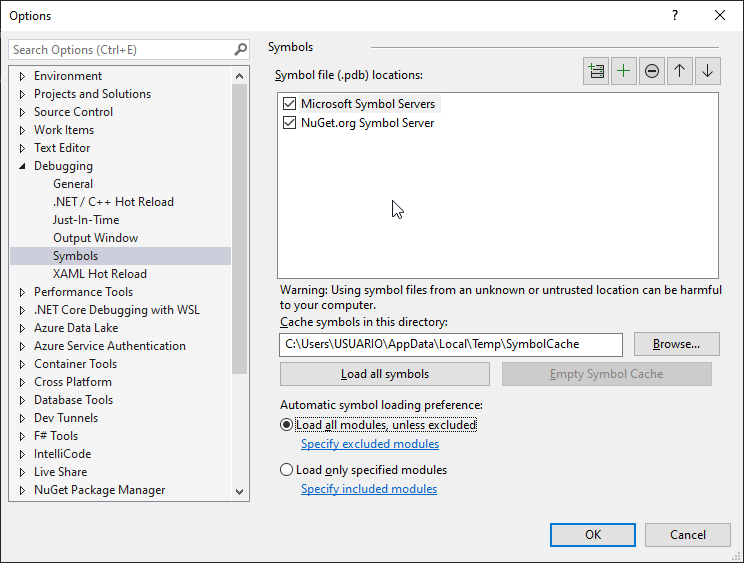The width and height of the screenshot is (744, 563).
Task: Expand the Source Control node
Action: coord(22,112)
